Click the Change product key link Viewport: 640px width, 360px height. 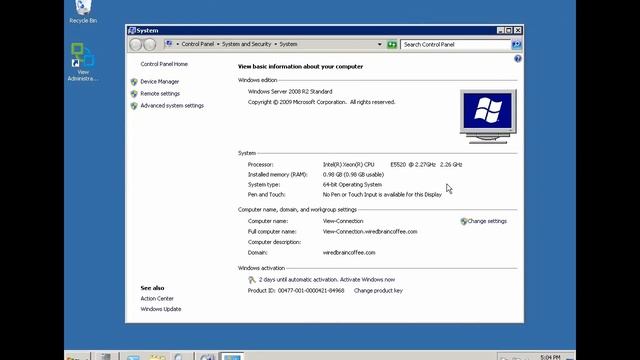pyautogui.click(x=378, y=291)
